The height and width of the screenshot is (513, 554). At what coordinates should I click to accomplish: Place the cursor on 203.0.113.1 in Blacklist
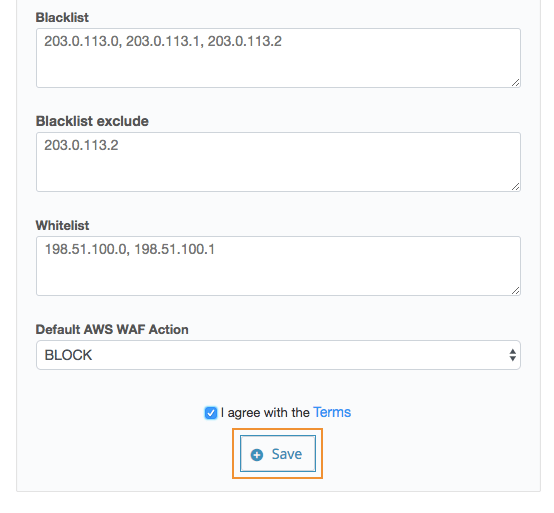tap(163, 41)
